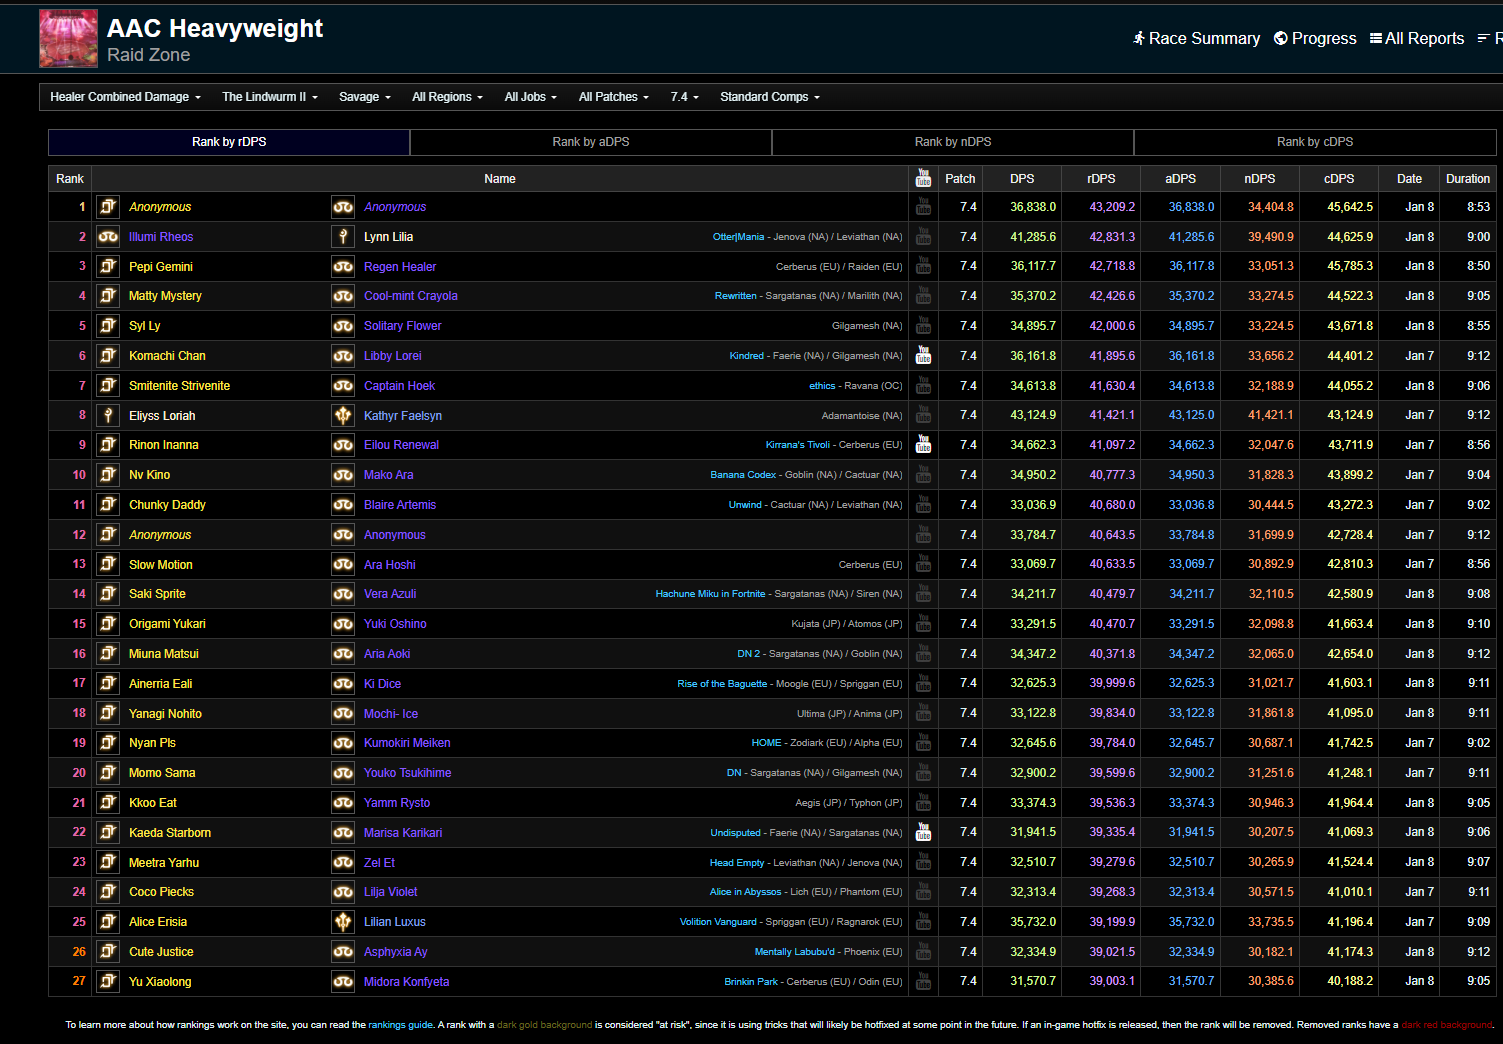Open the Mentally Labubu'd guild link
This screenshot has width=1503, height=1044.
point(794,952)
